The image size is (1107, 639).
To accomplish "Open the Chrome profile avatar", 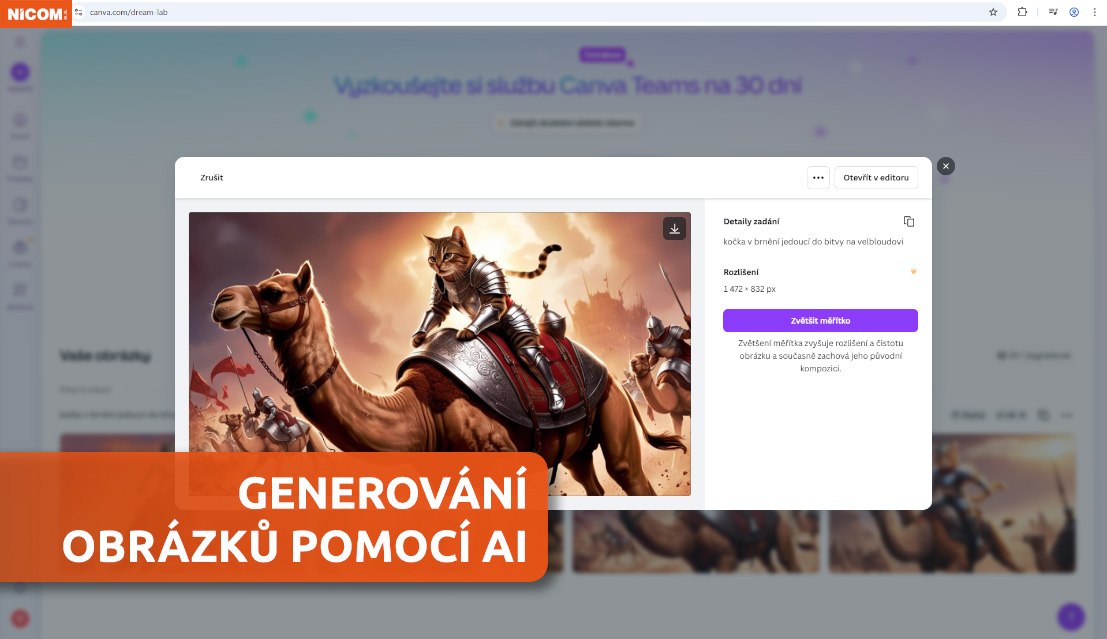I will click(1074, 12).
